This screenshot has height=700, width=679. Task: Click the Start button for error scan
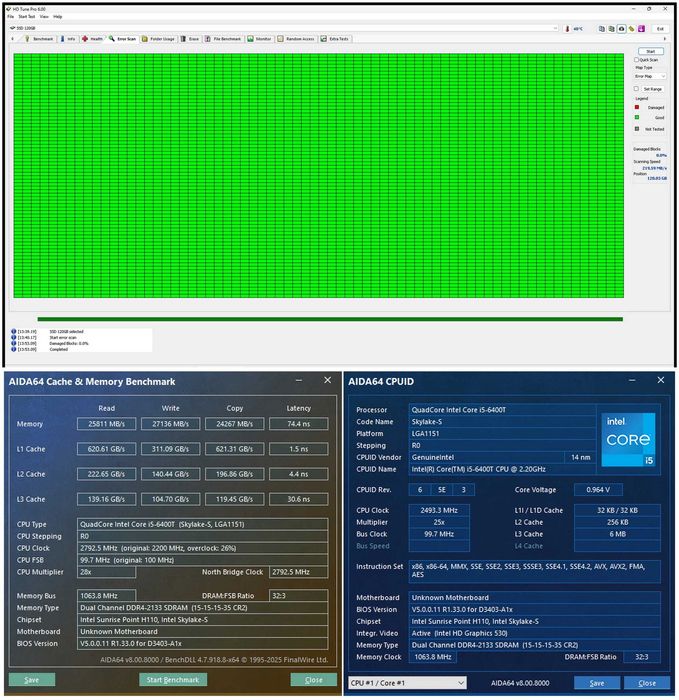[651, 51]
